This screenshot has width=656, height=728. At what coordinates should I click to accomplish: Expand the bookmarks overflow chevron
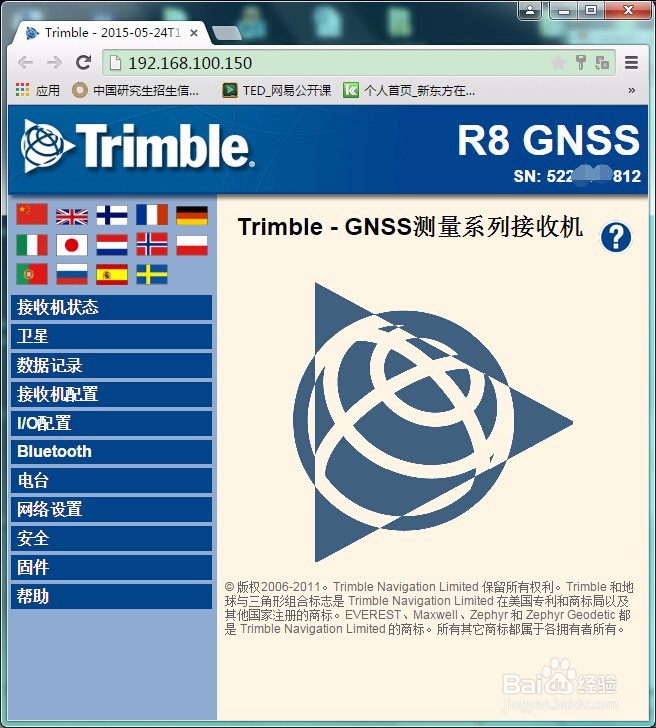[631, 90]
